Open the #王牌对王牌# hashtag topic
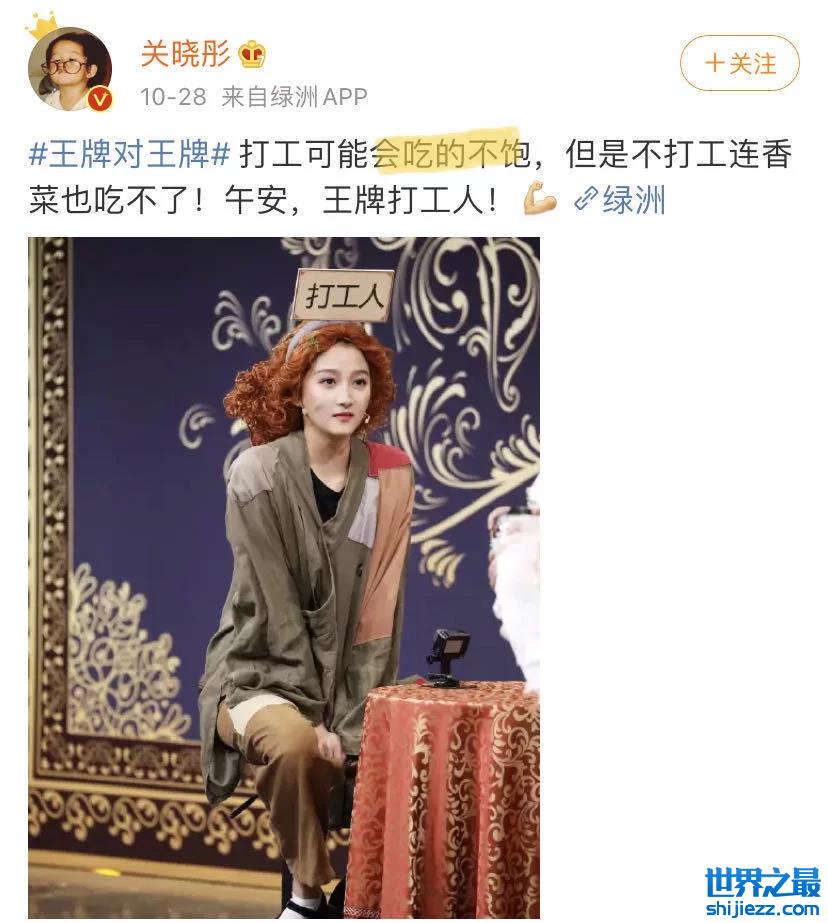 129,154
